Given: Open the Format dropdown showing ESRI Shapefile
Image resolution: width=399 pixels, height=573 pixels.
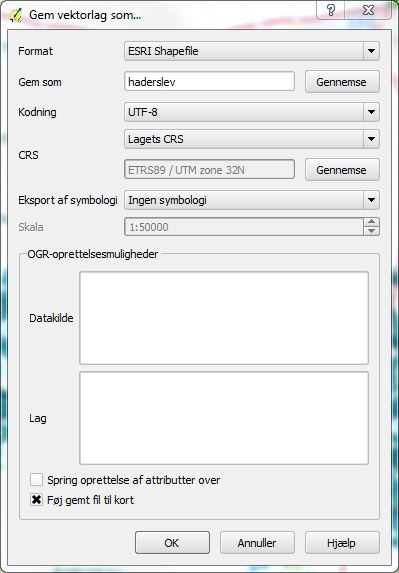Looking at the screenshot, I should (252, 51).
